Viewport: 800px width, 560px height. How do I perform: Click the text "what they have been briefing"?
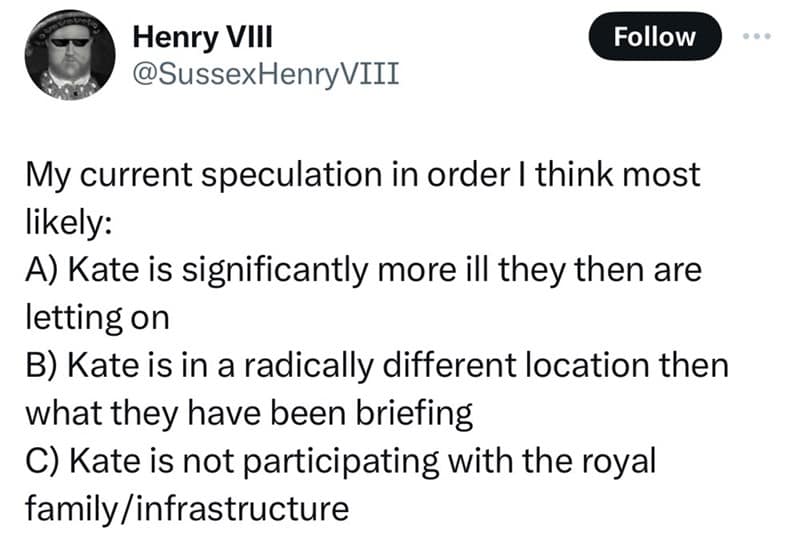tap(247, 412)
